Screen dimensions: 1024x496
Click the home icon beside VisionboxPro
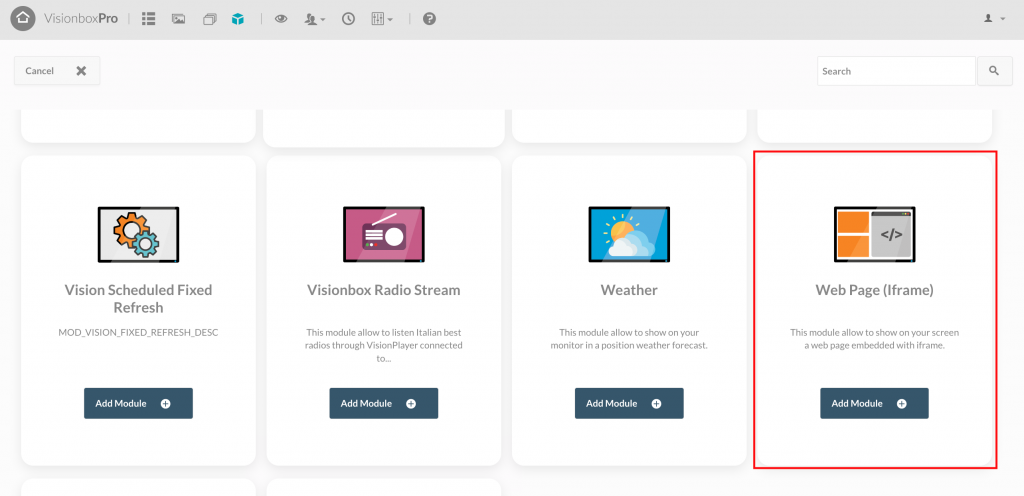(23, 19)
